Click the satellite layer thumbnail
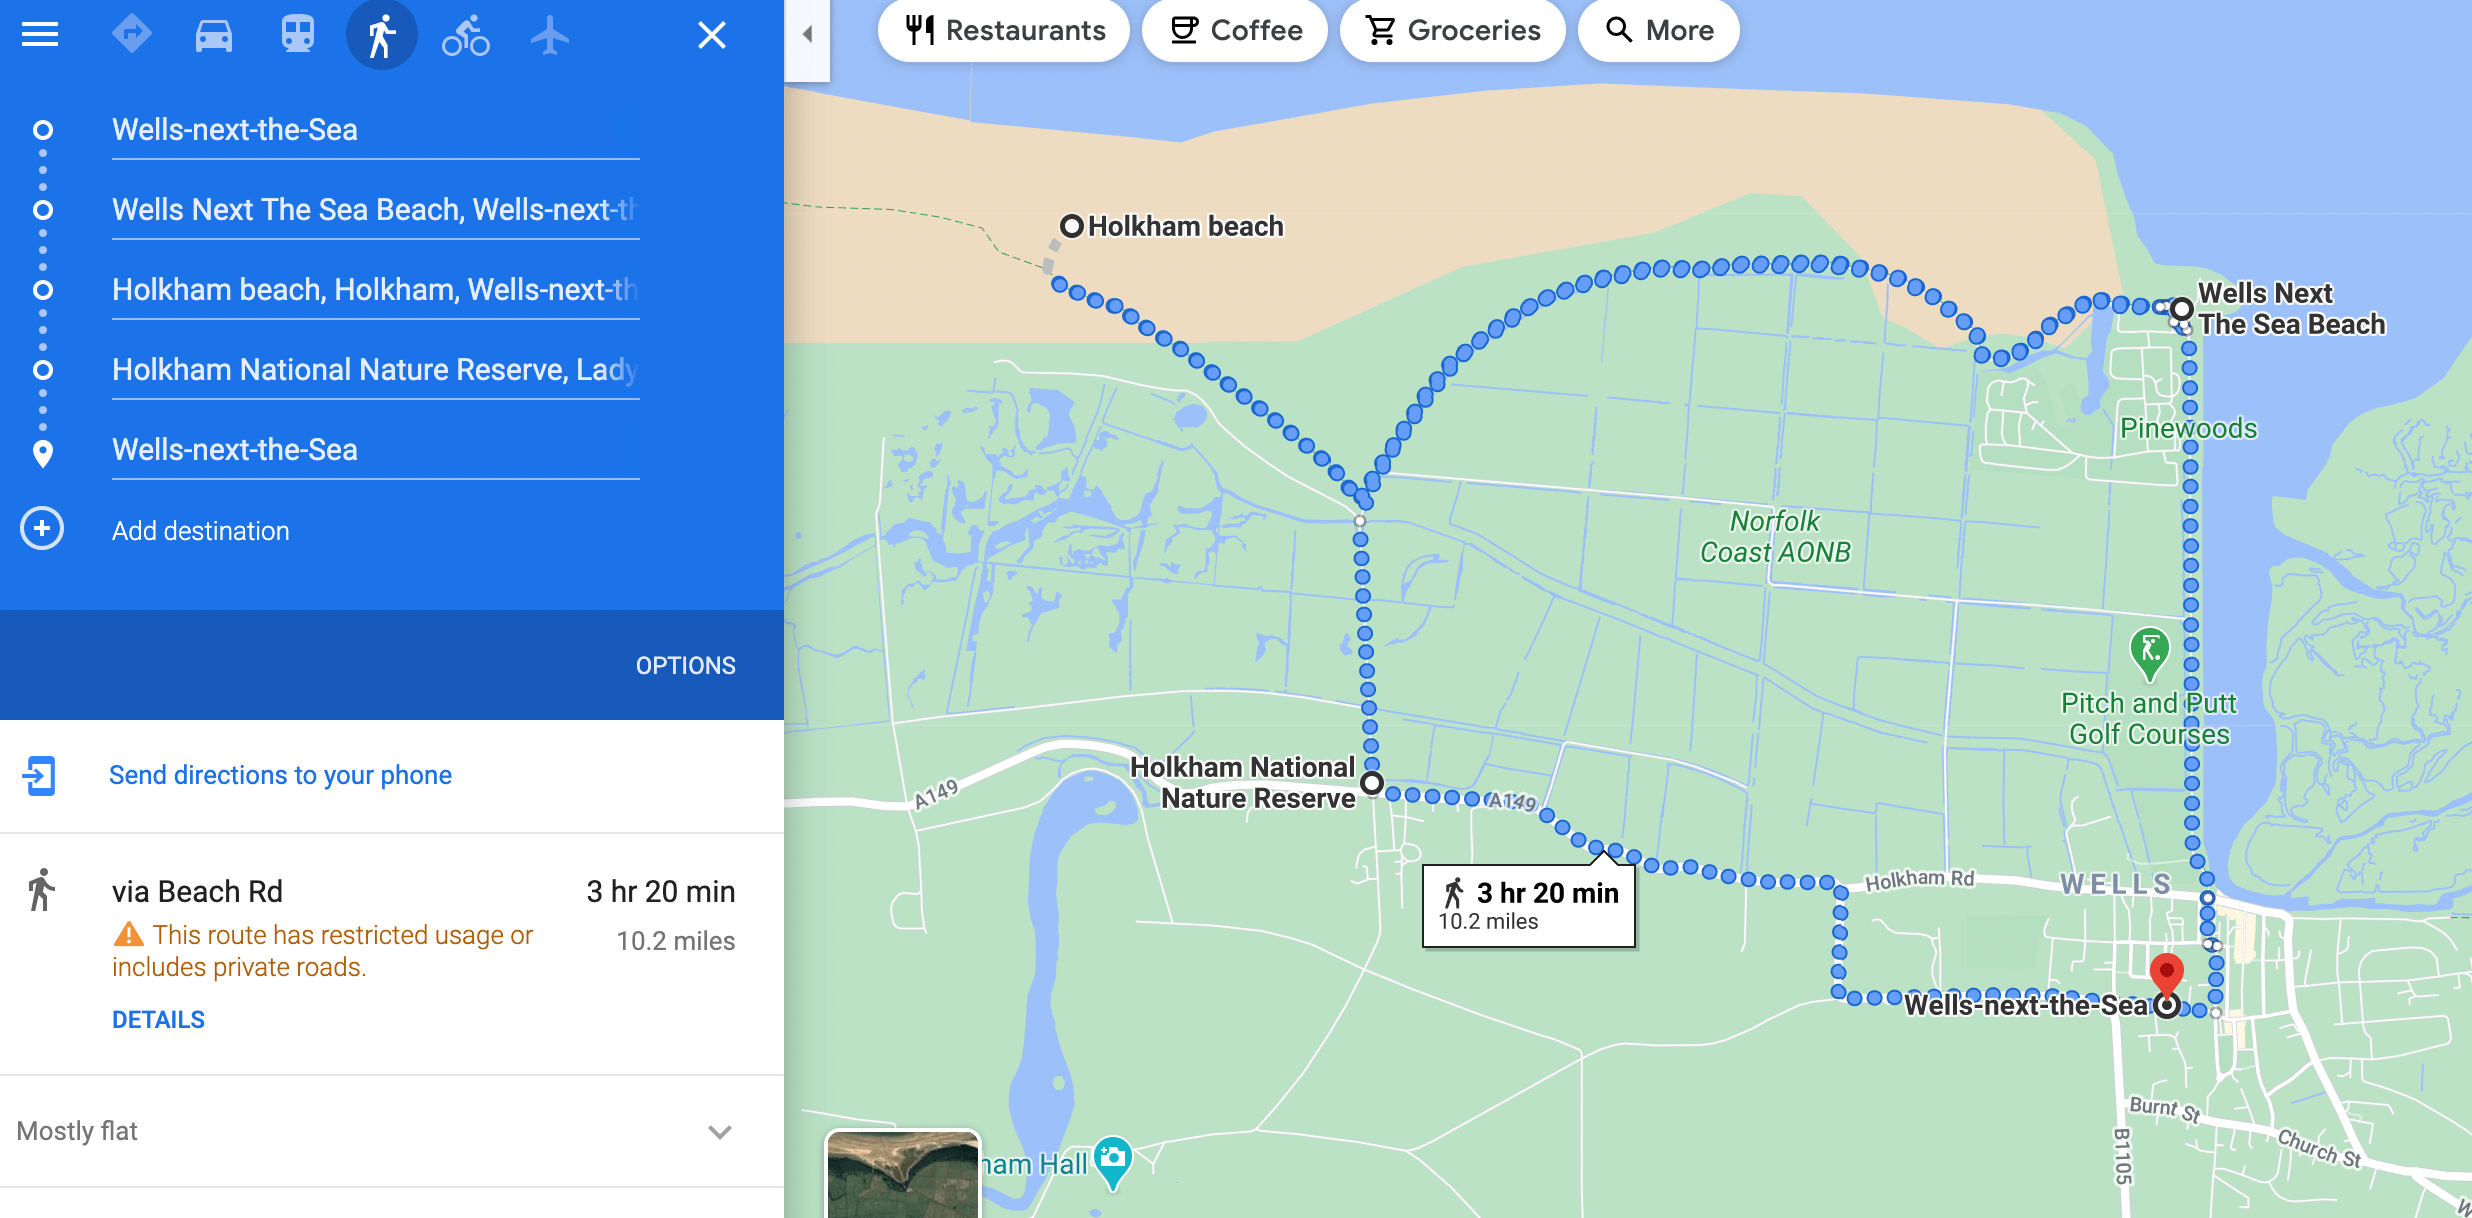 click(x=903, y=1174)
